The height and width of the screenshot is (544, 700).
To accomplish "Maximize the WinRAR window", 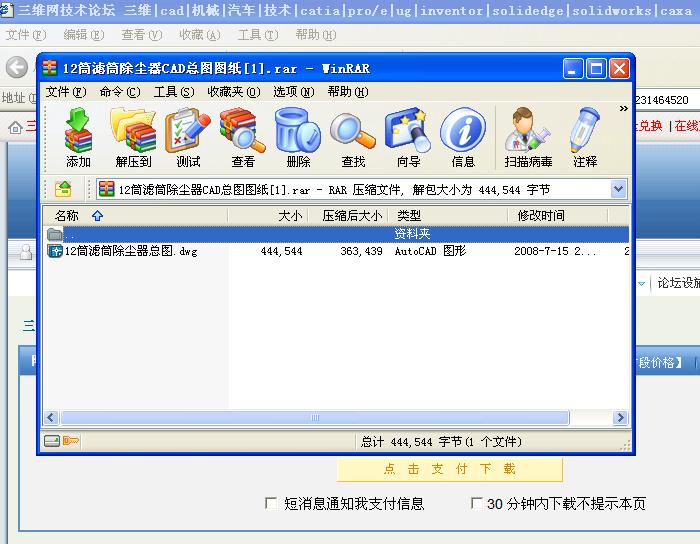I will [x=596, y=69].
